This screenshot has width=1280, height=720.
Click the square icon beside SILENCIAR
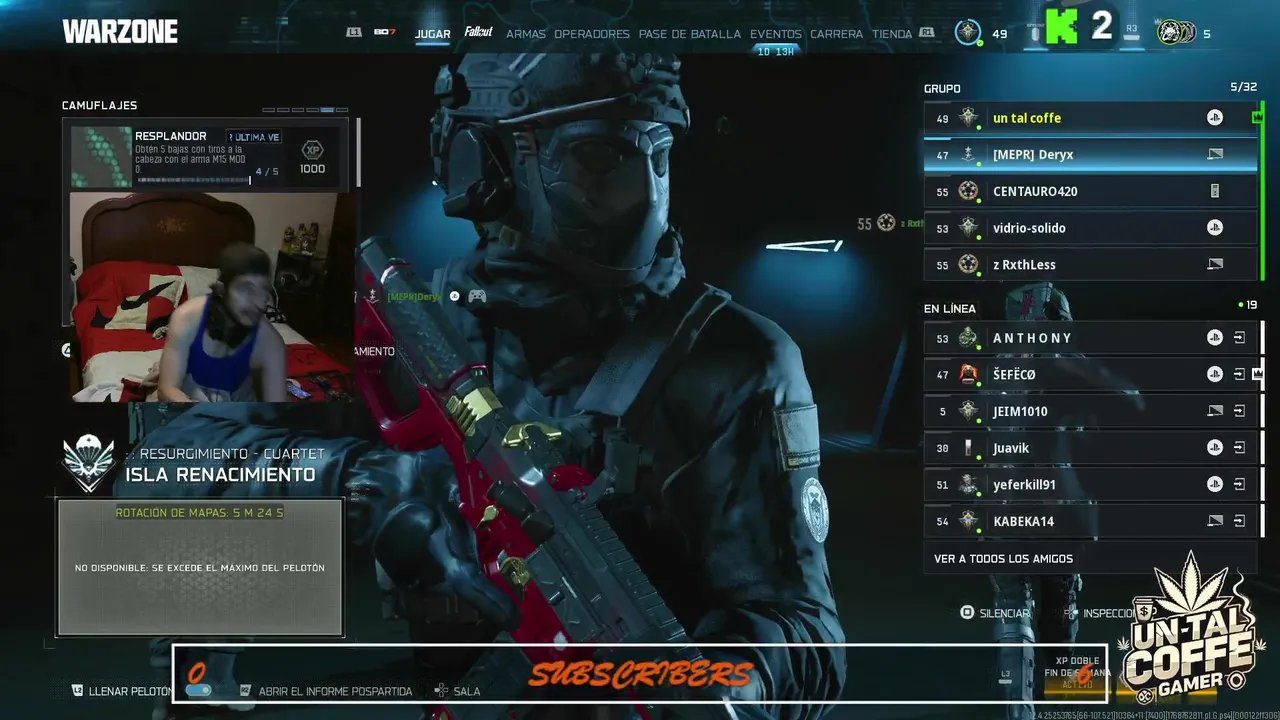[967, 612]
